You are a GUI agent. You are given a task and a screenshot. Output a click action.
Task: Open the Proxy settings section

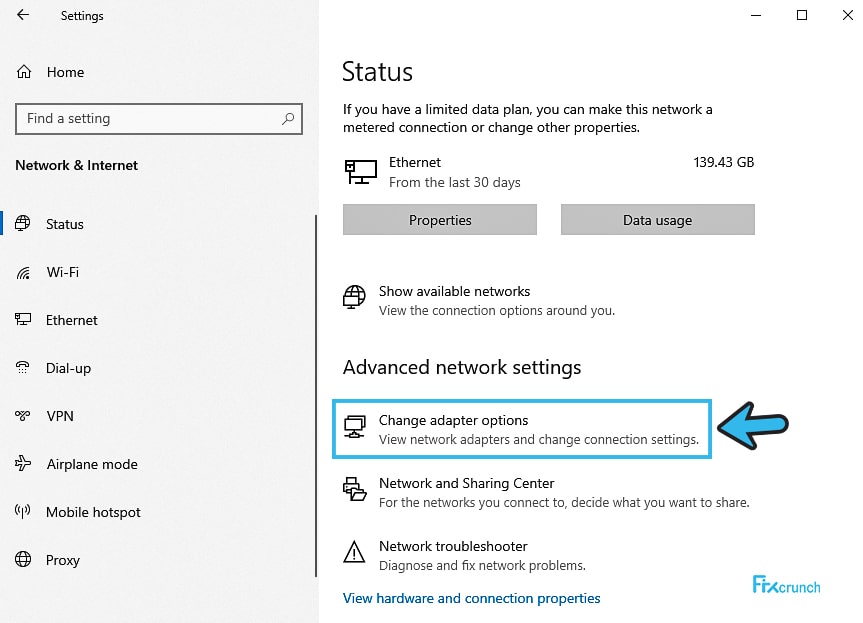click(63, 560)
